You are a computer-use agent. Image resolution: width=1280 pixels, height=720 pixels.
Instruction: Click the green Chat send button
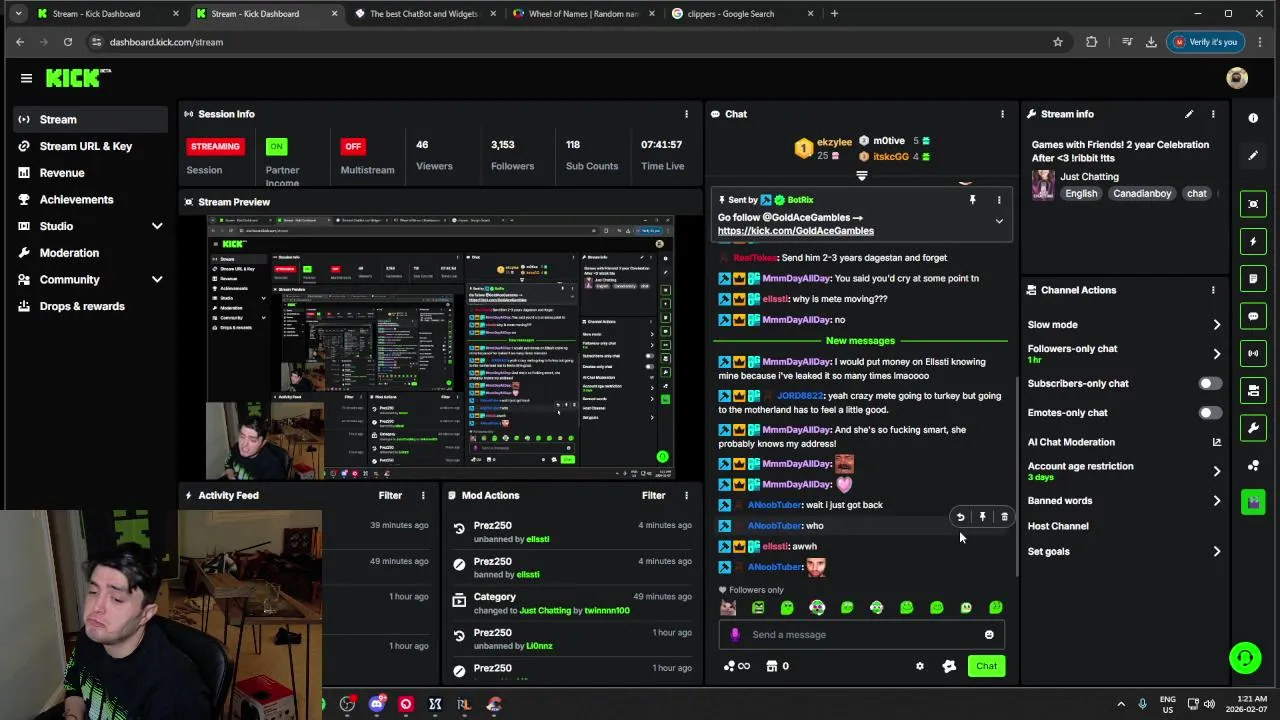(x=986, y=666)
